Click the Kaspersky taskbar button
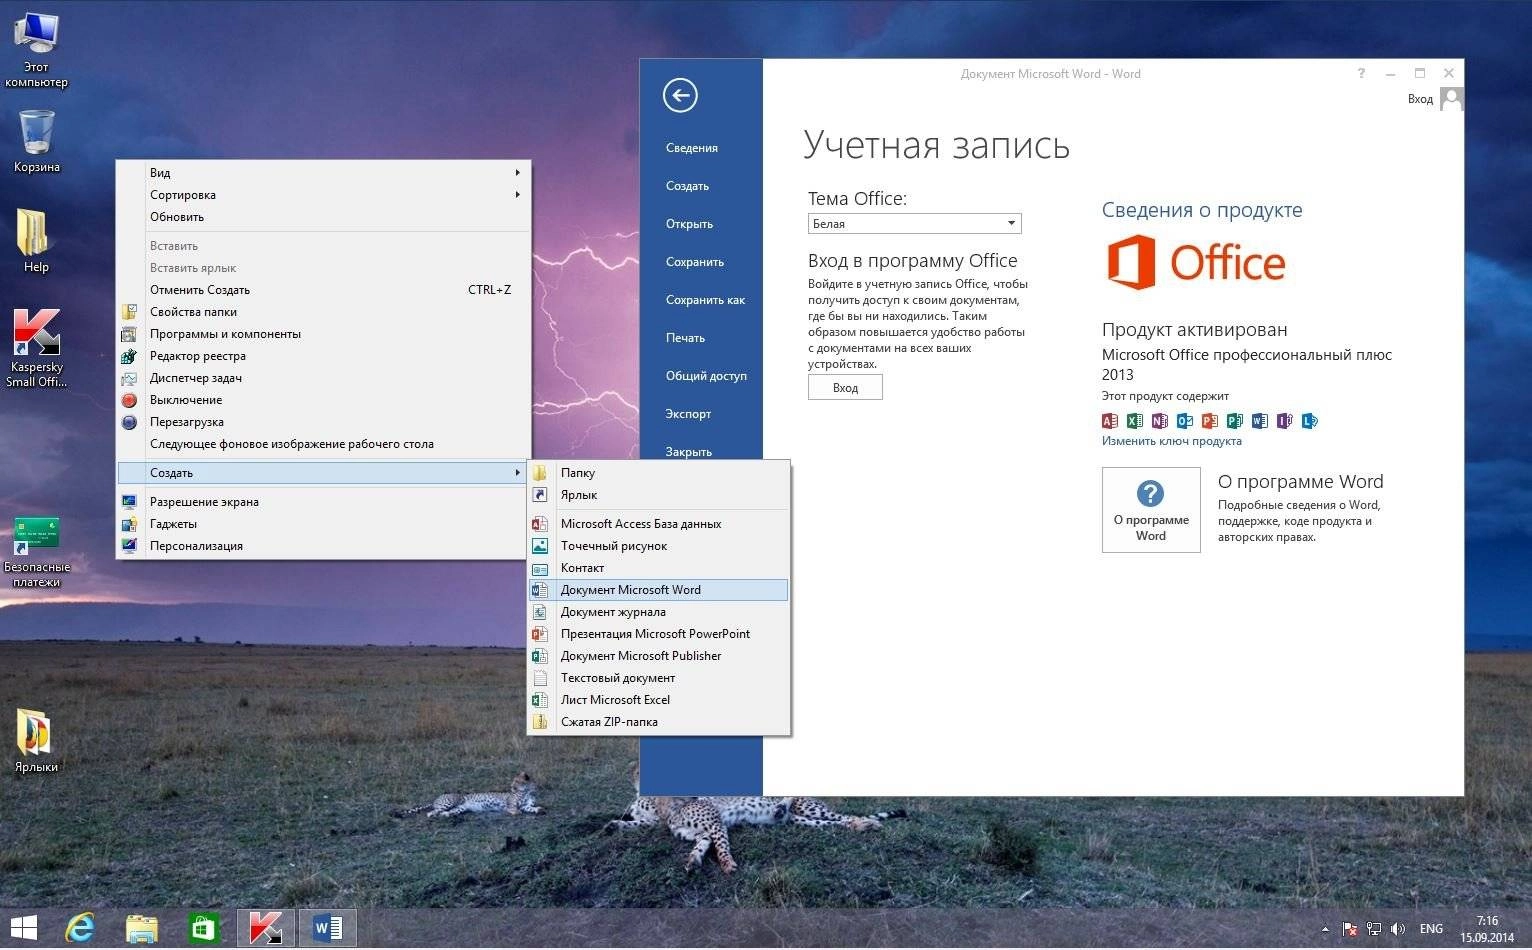 coord(266,928)
